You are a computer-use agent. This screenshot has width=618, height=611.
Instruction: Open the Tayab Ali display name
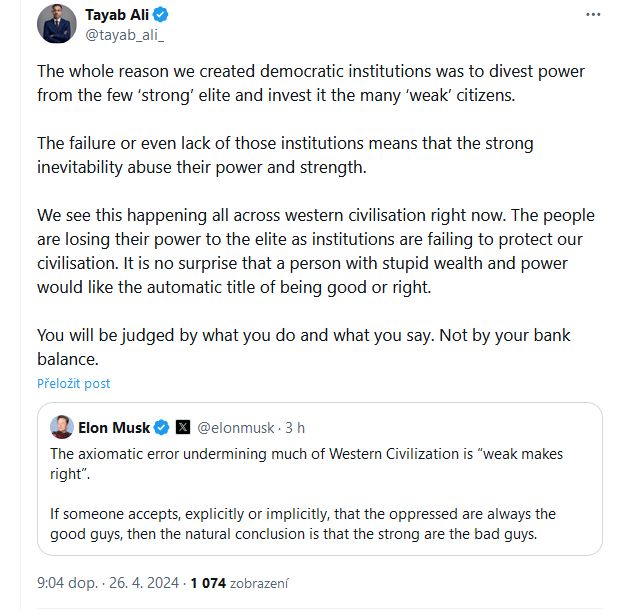[117, 15]
